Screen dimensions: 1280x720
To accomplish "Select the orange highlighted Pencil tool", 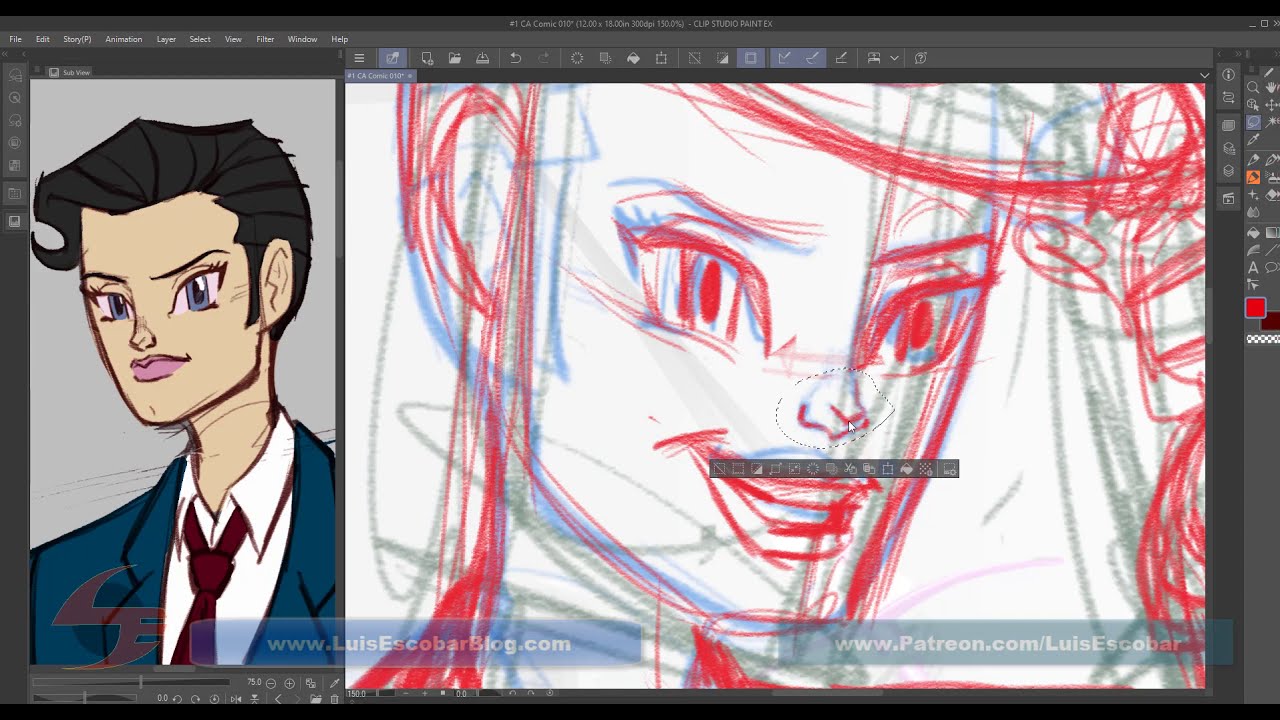I will 1253,177.
